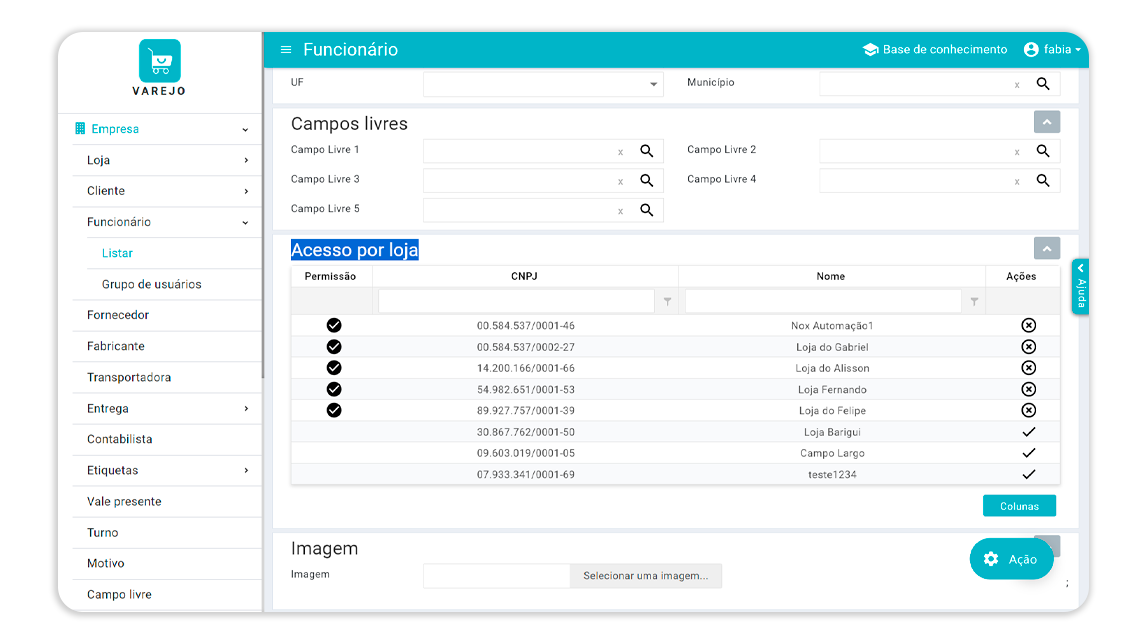Image resolution: width=1146 pixels, height=644 pixels.
Task: Click the CNPJ filter input field
Action: (x=516, y=301)
